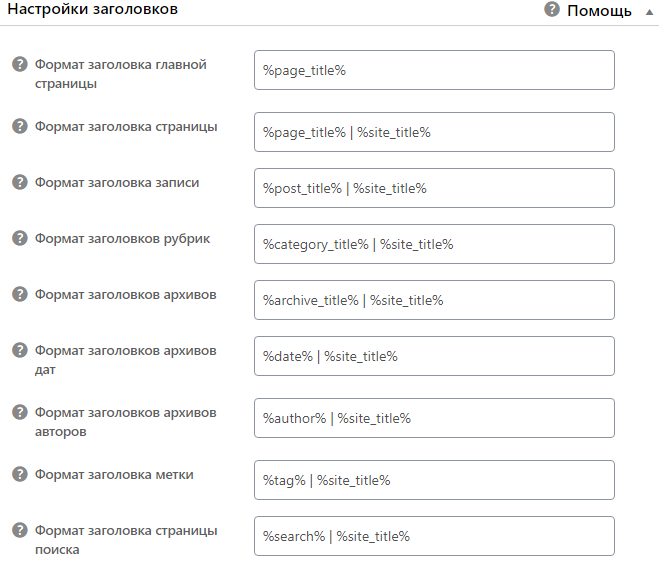Click help icon beside 'Формат заголовков архивов'
Screen dimensions: 659x566
(x=19, y=295)
